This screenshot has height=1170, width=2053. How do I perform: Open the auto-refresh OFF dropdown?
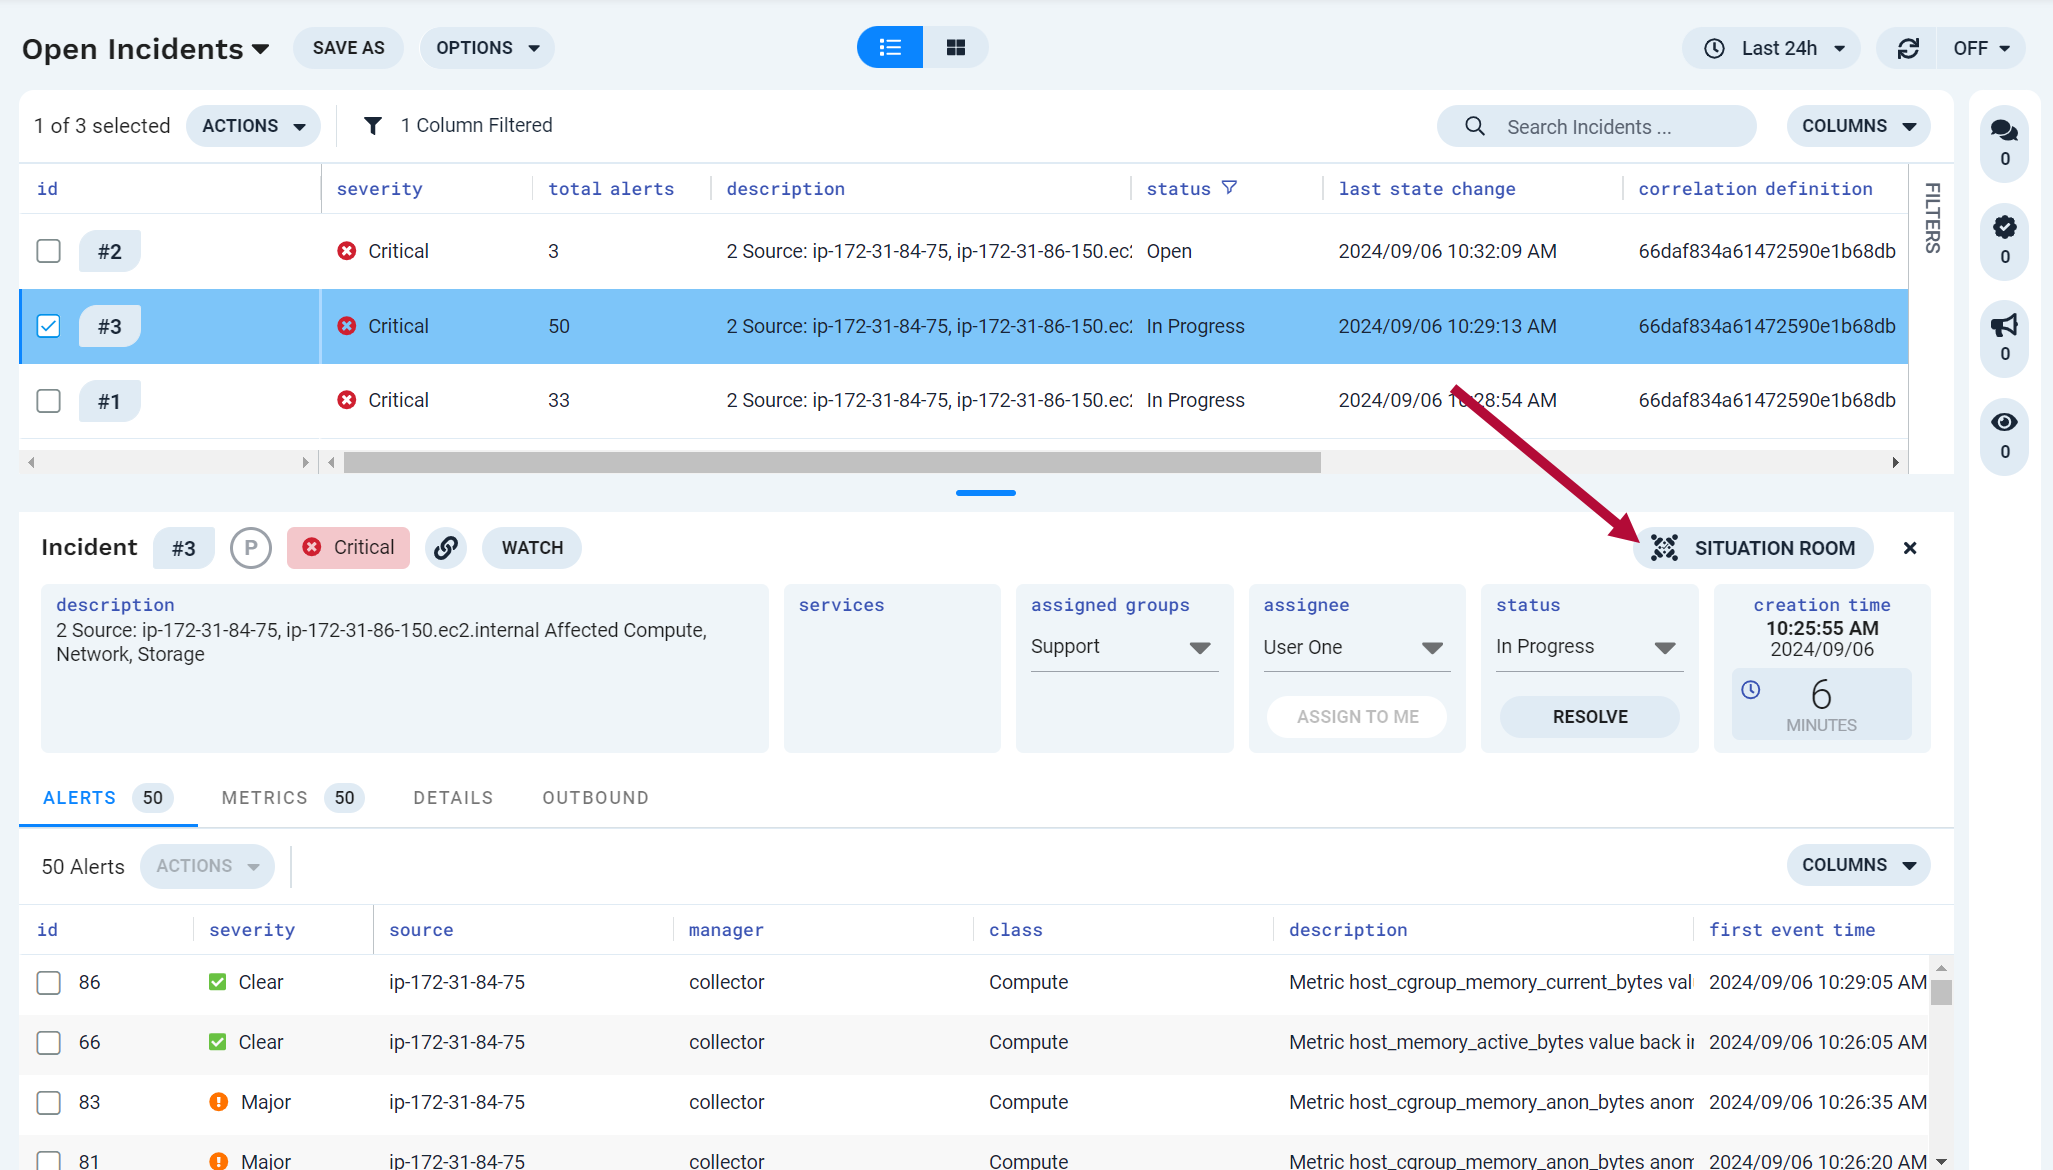point(1981,48)
